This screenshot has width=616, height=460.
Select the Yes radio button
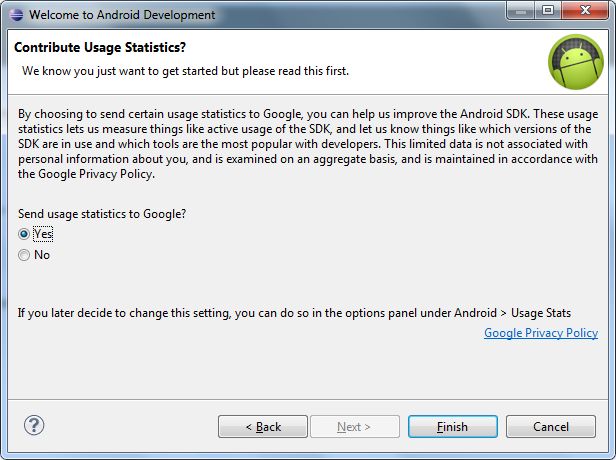24,233
